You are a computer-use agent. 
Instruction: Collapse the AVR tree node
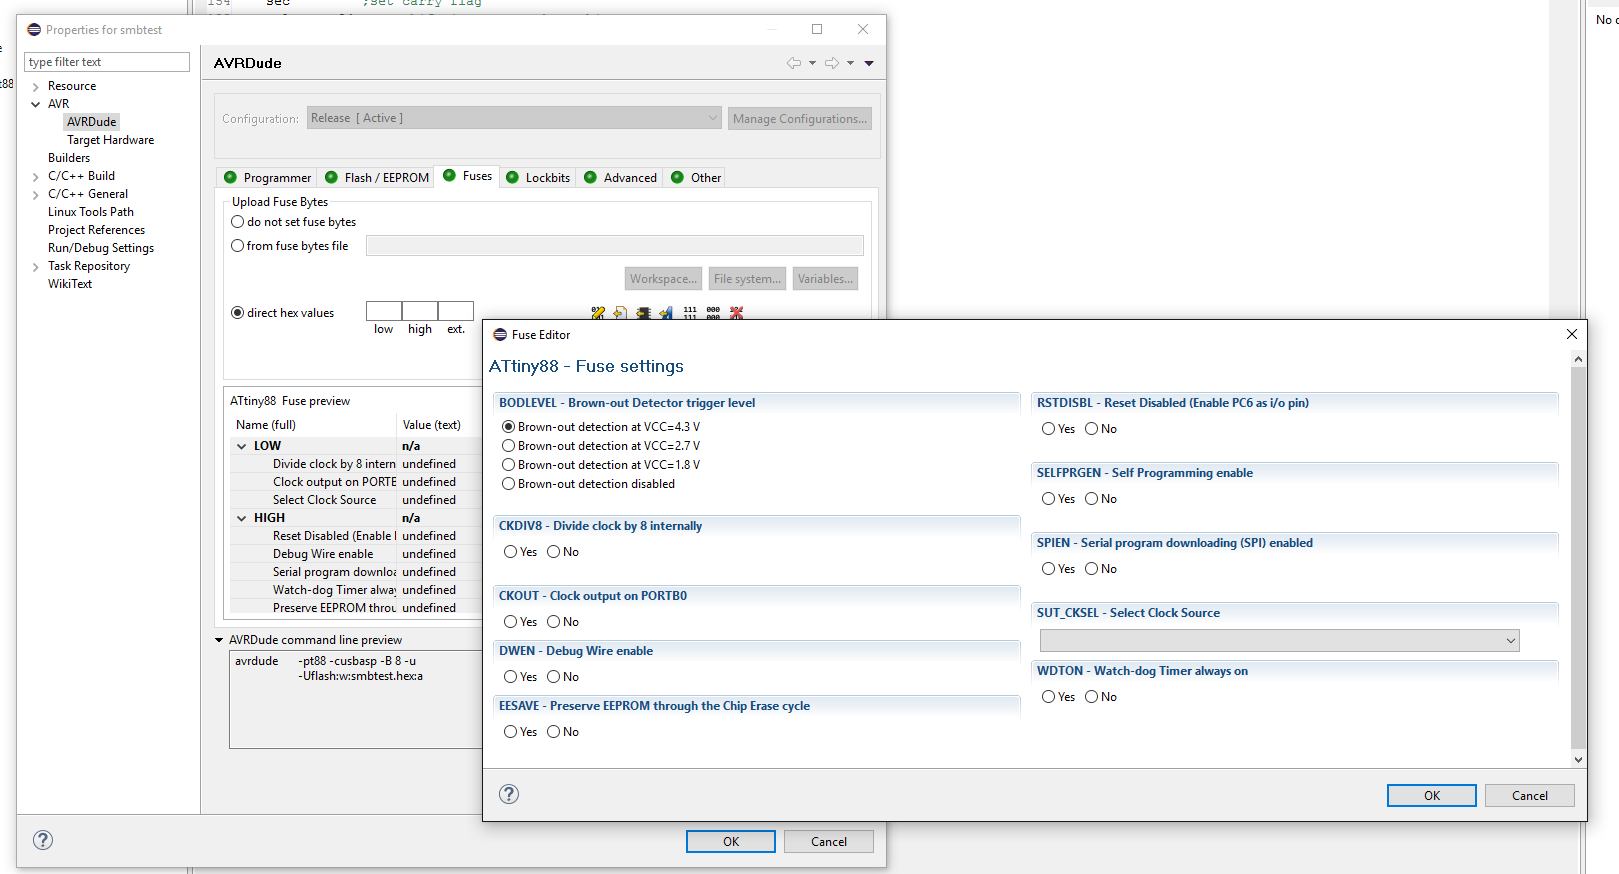coord(36,104)
